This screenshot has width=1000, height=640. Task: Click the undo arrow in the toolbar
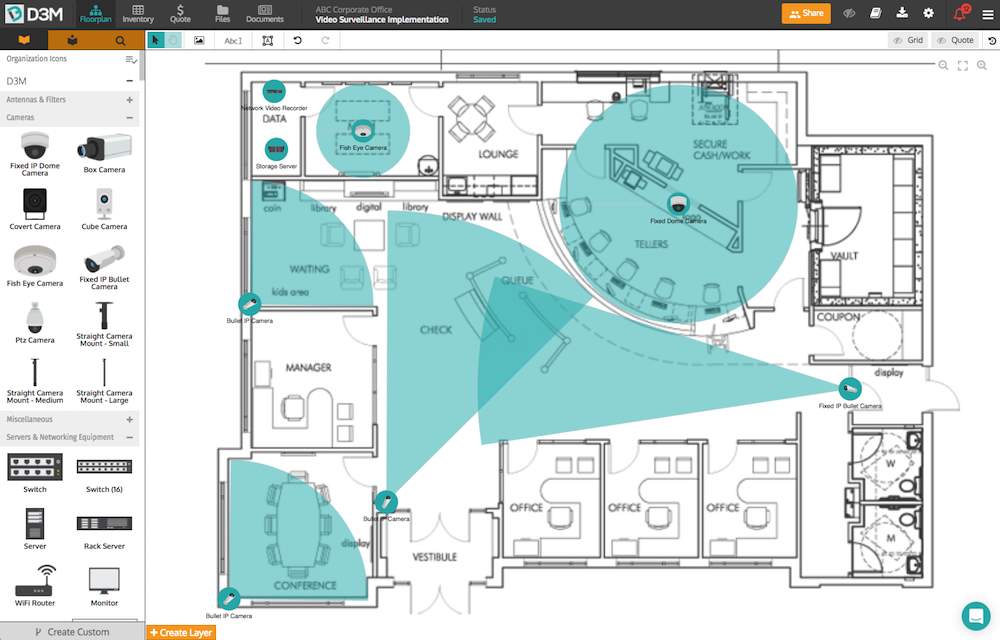pyautogui.click(x=297, y=40)
